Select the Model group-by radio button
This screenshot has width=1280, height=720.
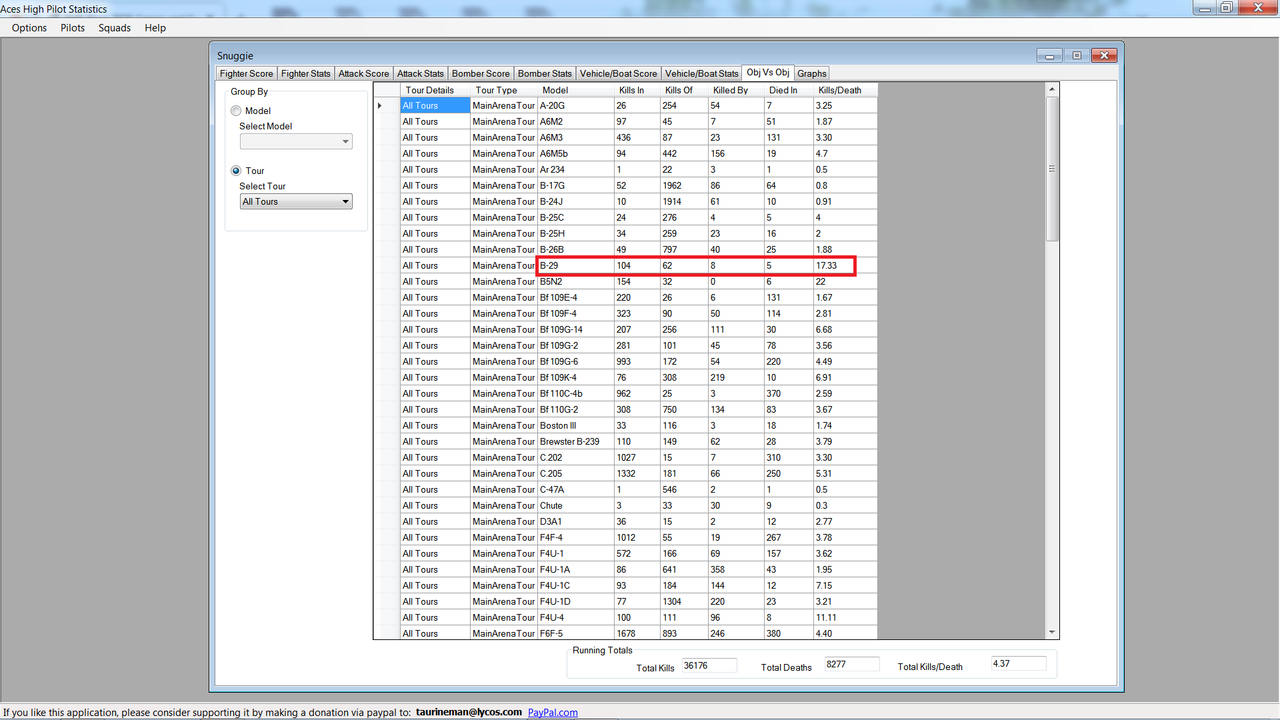point(236,111)
